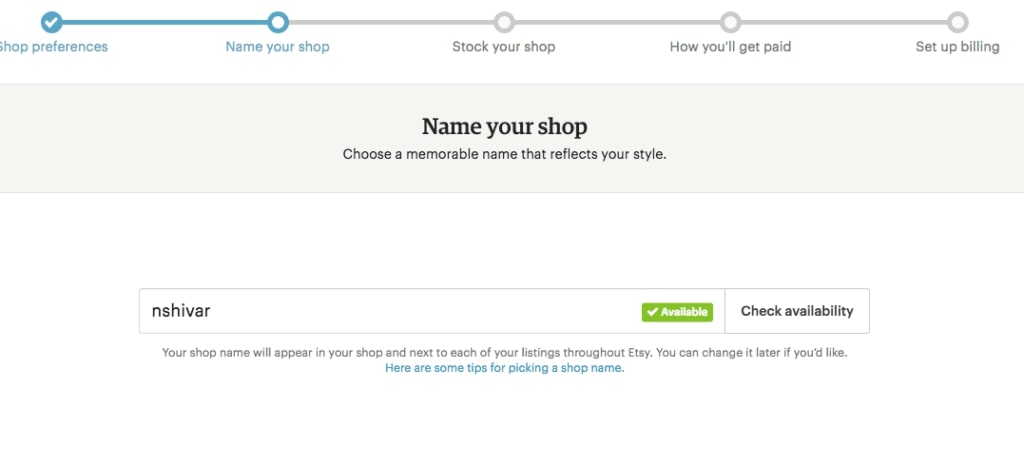Click the Your shop name will appear help text
Image resolution: width=1024 pixels, height=466 pixels.
pos(504,353)
